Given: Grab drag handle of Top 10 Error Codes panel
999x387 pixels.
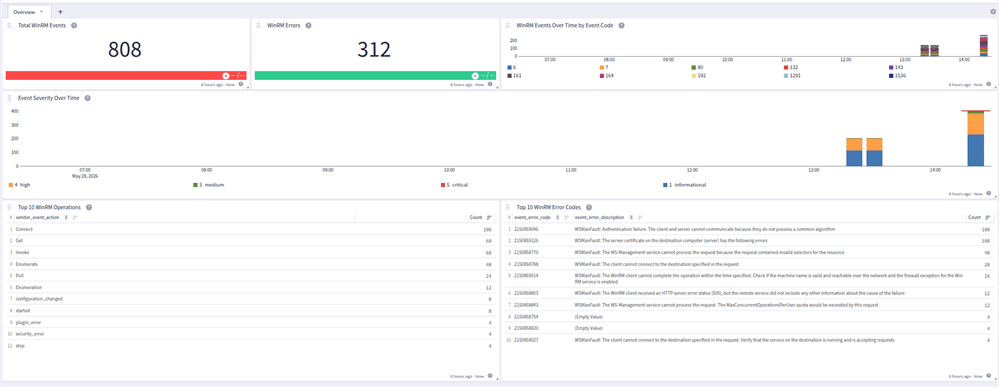Looking at the screenshot, I should (508, 207).
